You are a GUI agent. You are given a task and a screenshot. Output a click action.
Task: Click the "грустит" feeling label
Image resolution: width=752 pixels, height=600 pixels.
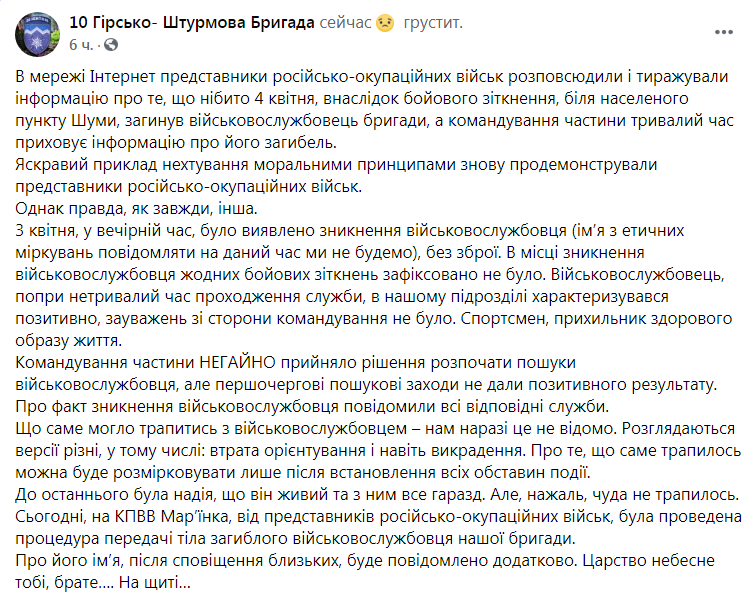point(433,23)
